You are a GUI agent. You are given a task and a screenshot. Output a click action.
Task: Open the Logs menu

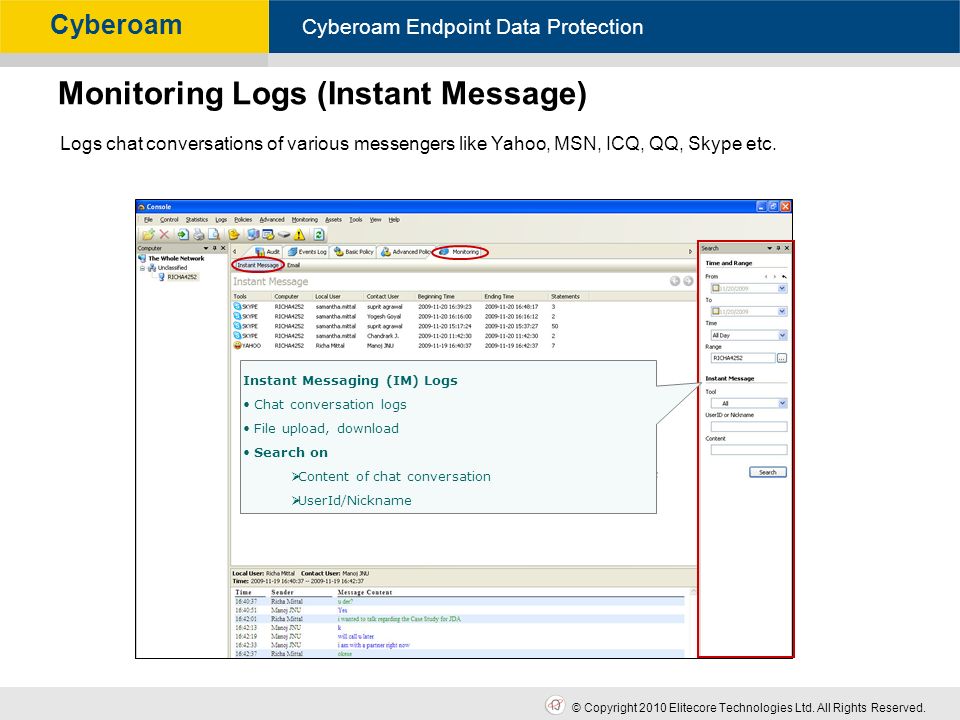221,220
